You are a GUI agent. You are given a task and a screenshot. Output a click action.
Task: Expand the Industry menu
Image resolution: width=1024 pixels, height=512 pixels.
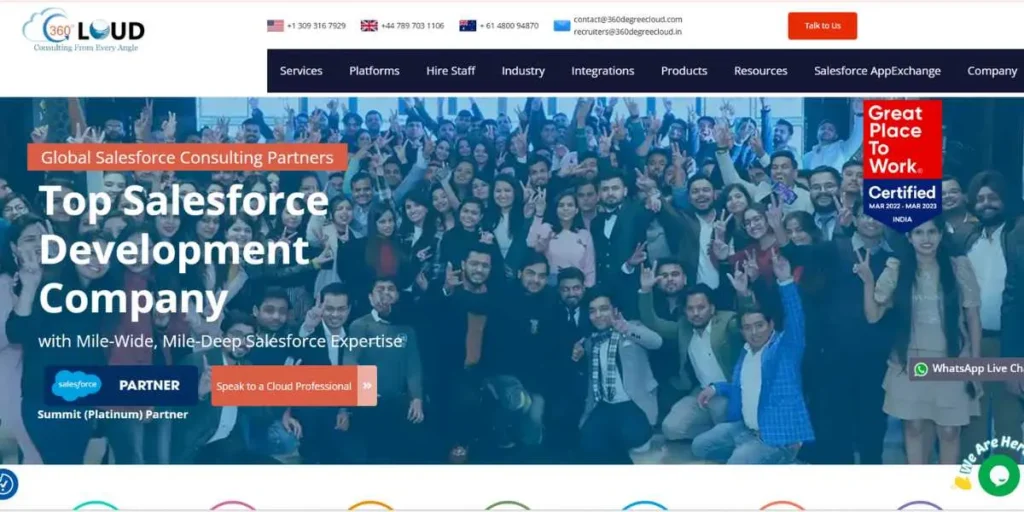click(523, 71)
